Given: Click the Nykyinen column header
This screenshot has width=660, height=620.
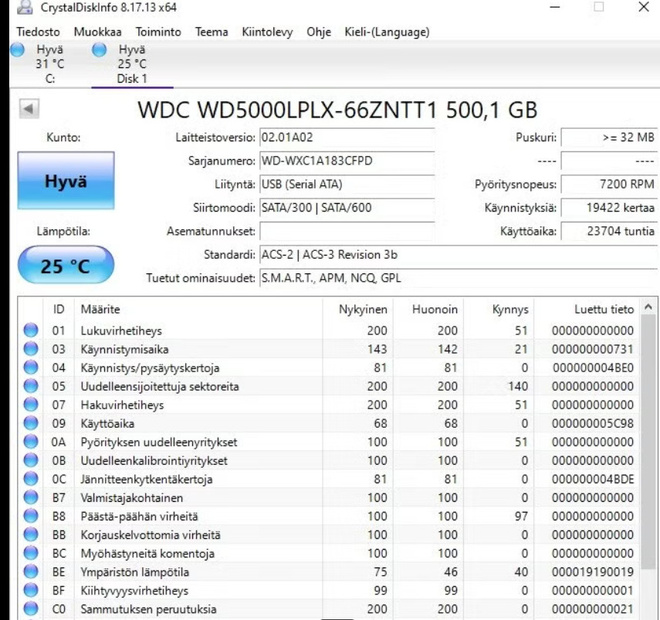Looking at the screenshot, I should 358,309.
